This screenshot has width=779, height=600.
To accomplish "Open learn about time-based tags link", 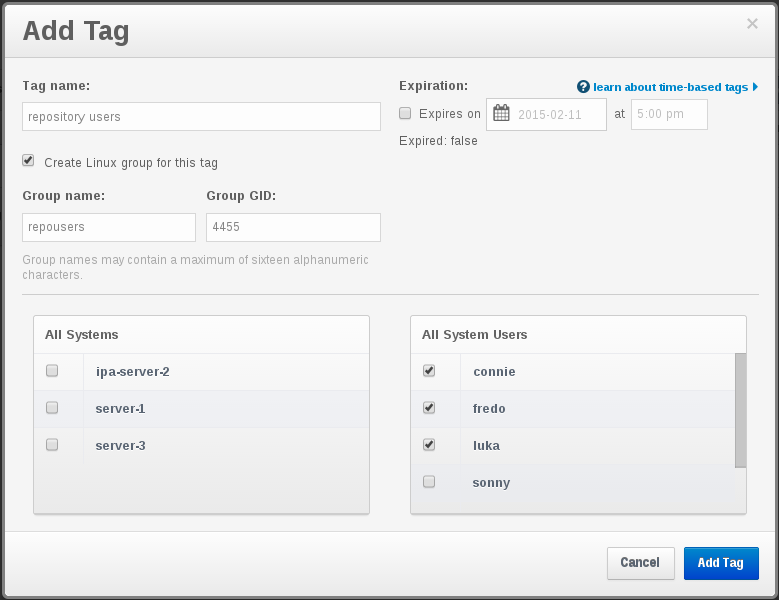I will pyautogui.click(x=670, y=87).
